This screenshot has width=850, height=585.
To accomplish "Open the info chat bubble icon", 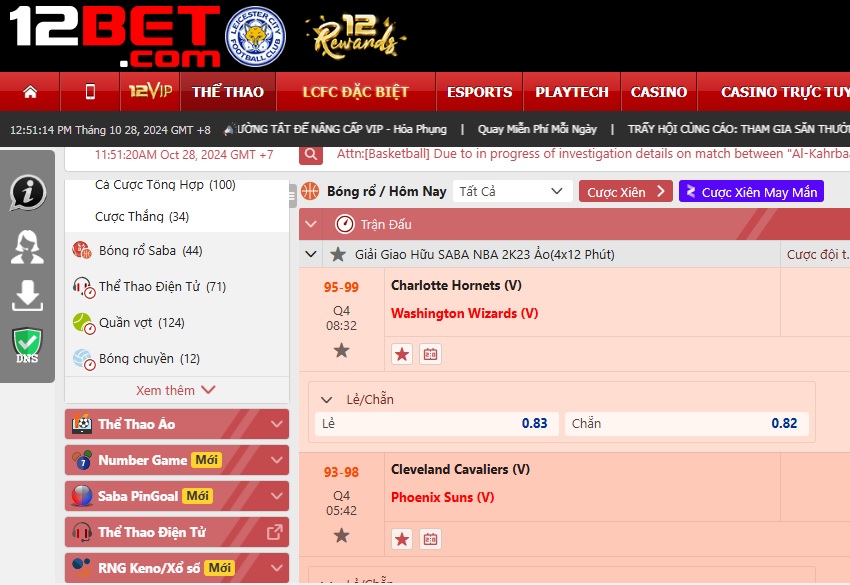I will (27, 192).
